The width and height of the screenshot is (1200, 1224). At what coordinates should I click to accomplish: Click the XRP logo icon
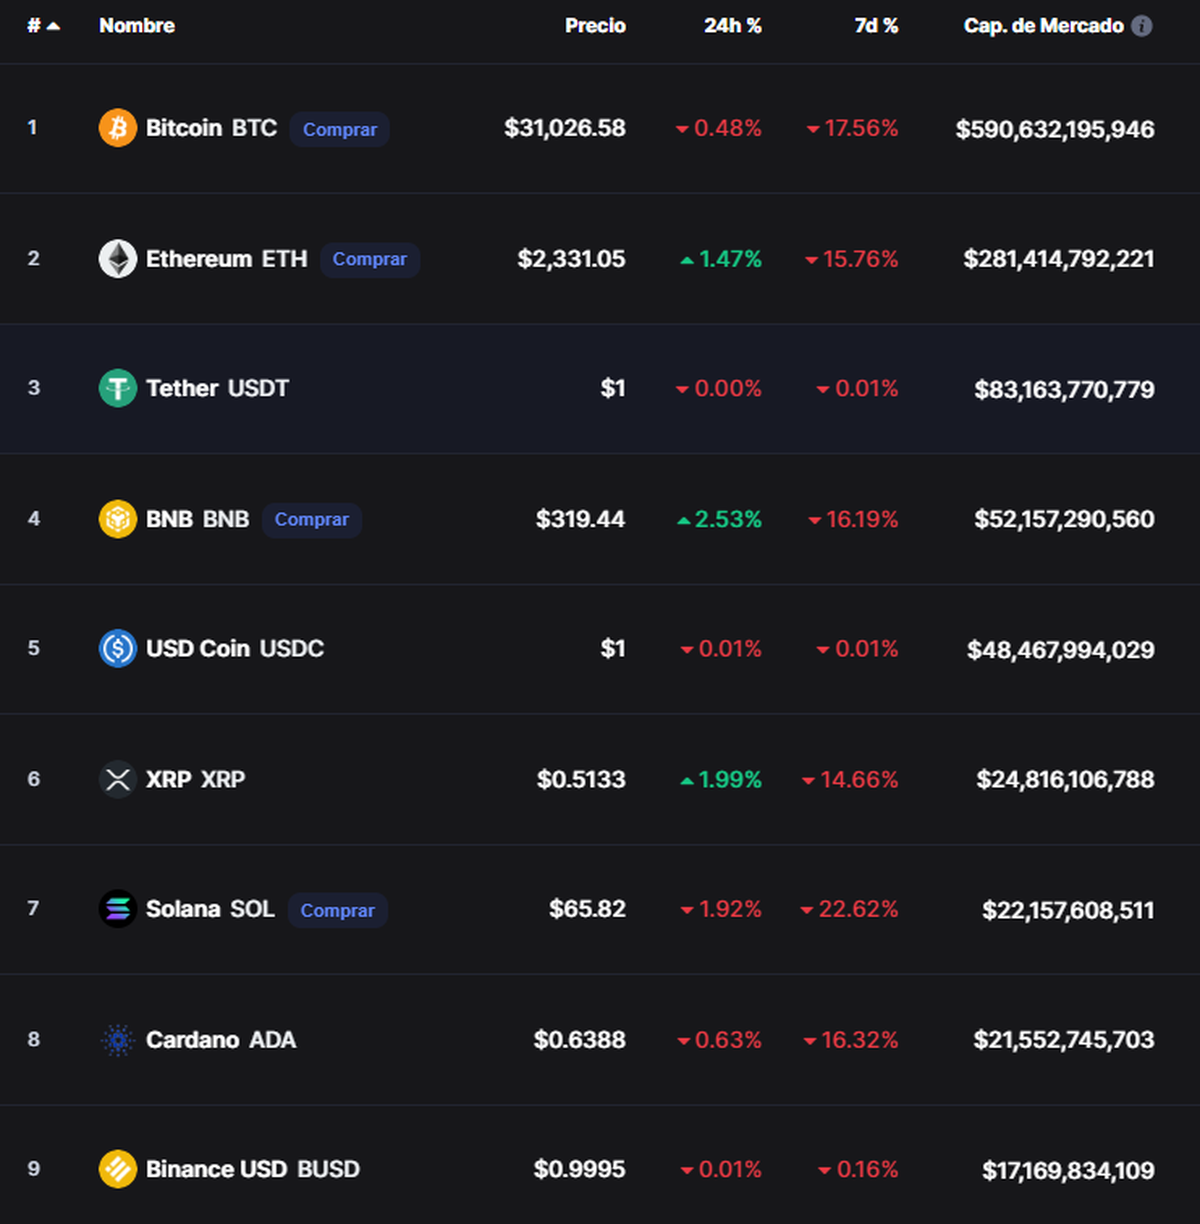[118, 779]
